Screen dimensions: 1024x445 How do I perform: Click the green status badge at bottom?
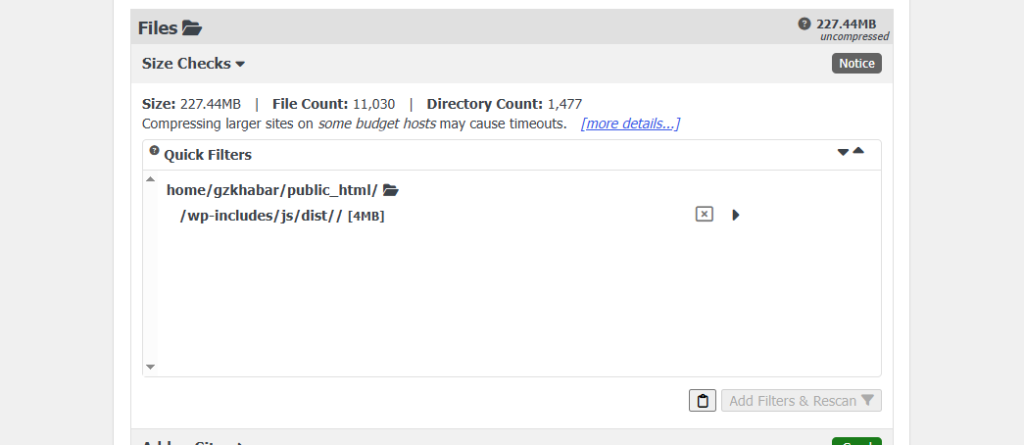point(857,442)
